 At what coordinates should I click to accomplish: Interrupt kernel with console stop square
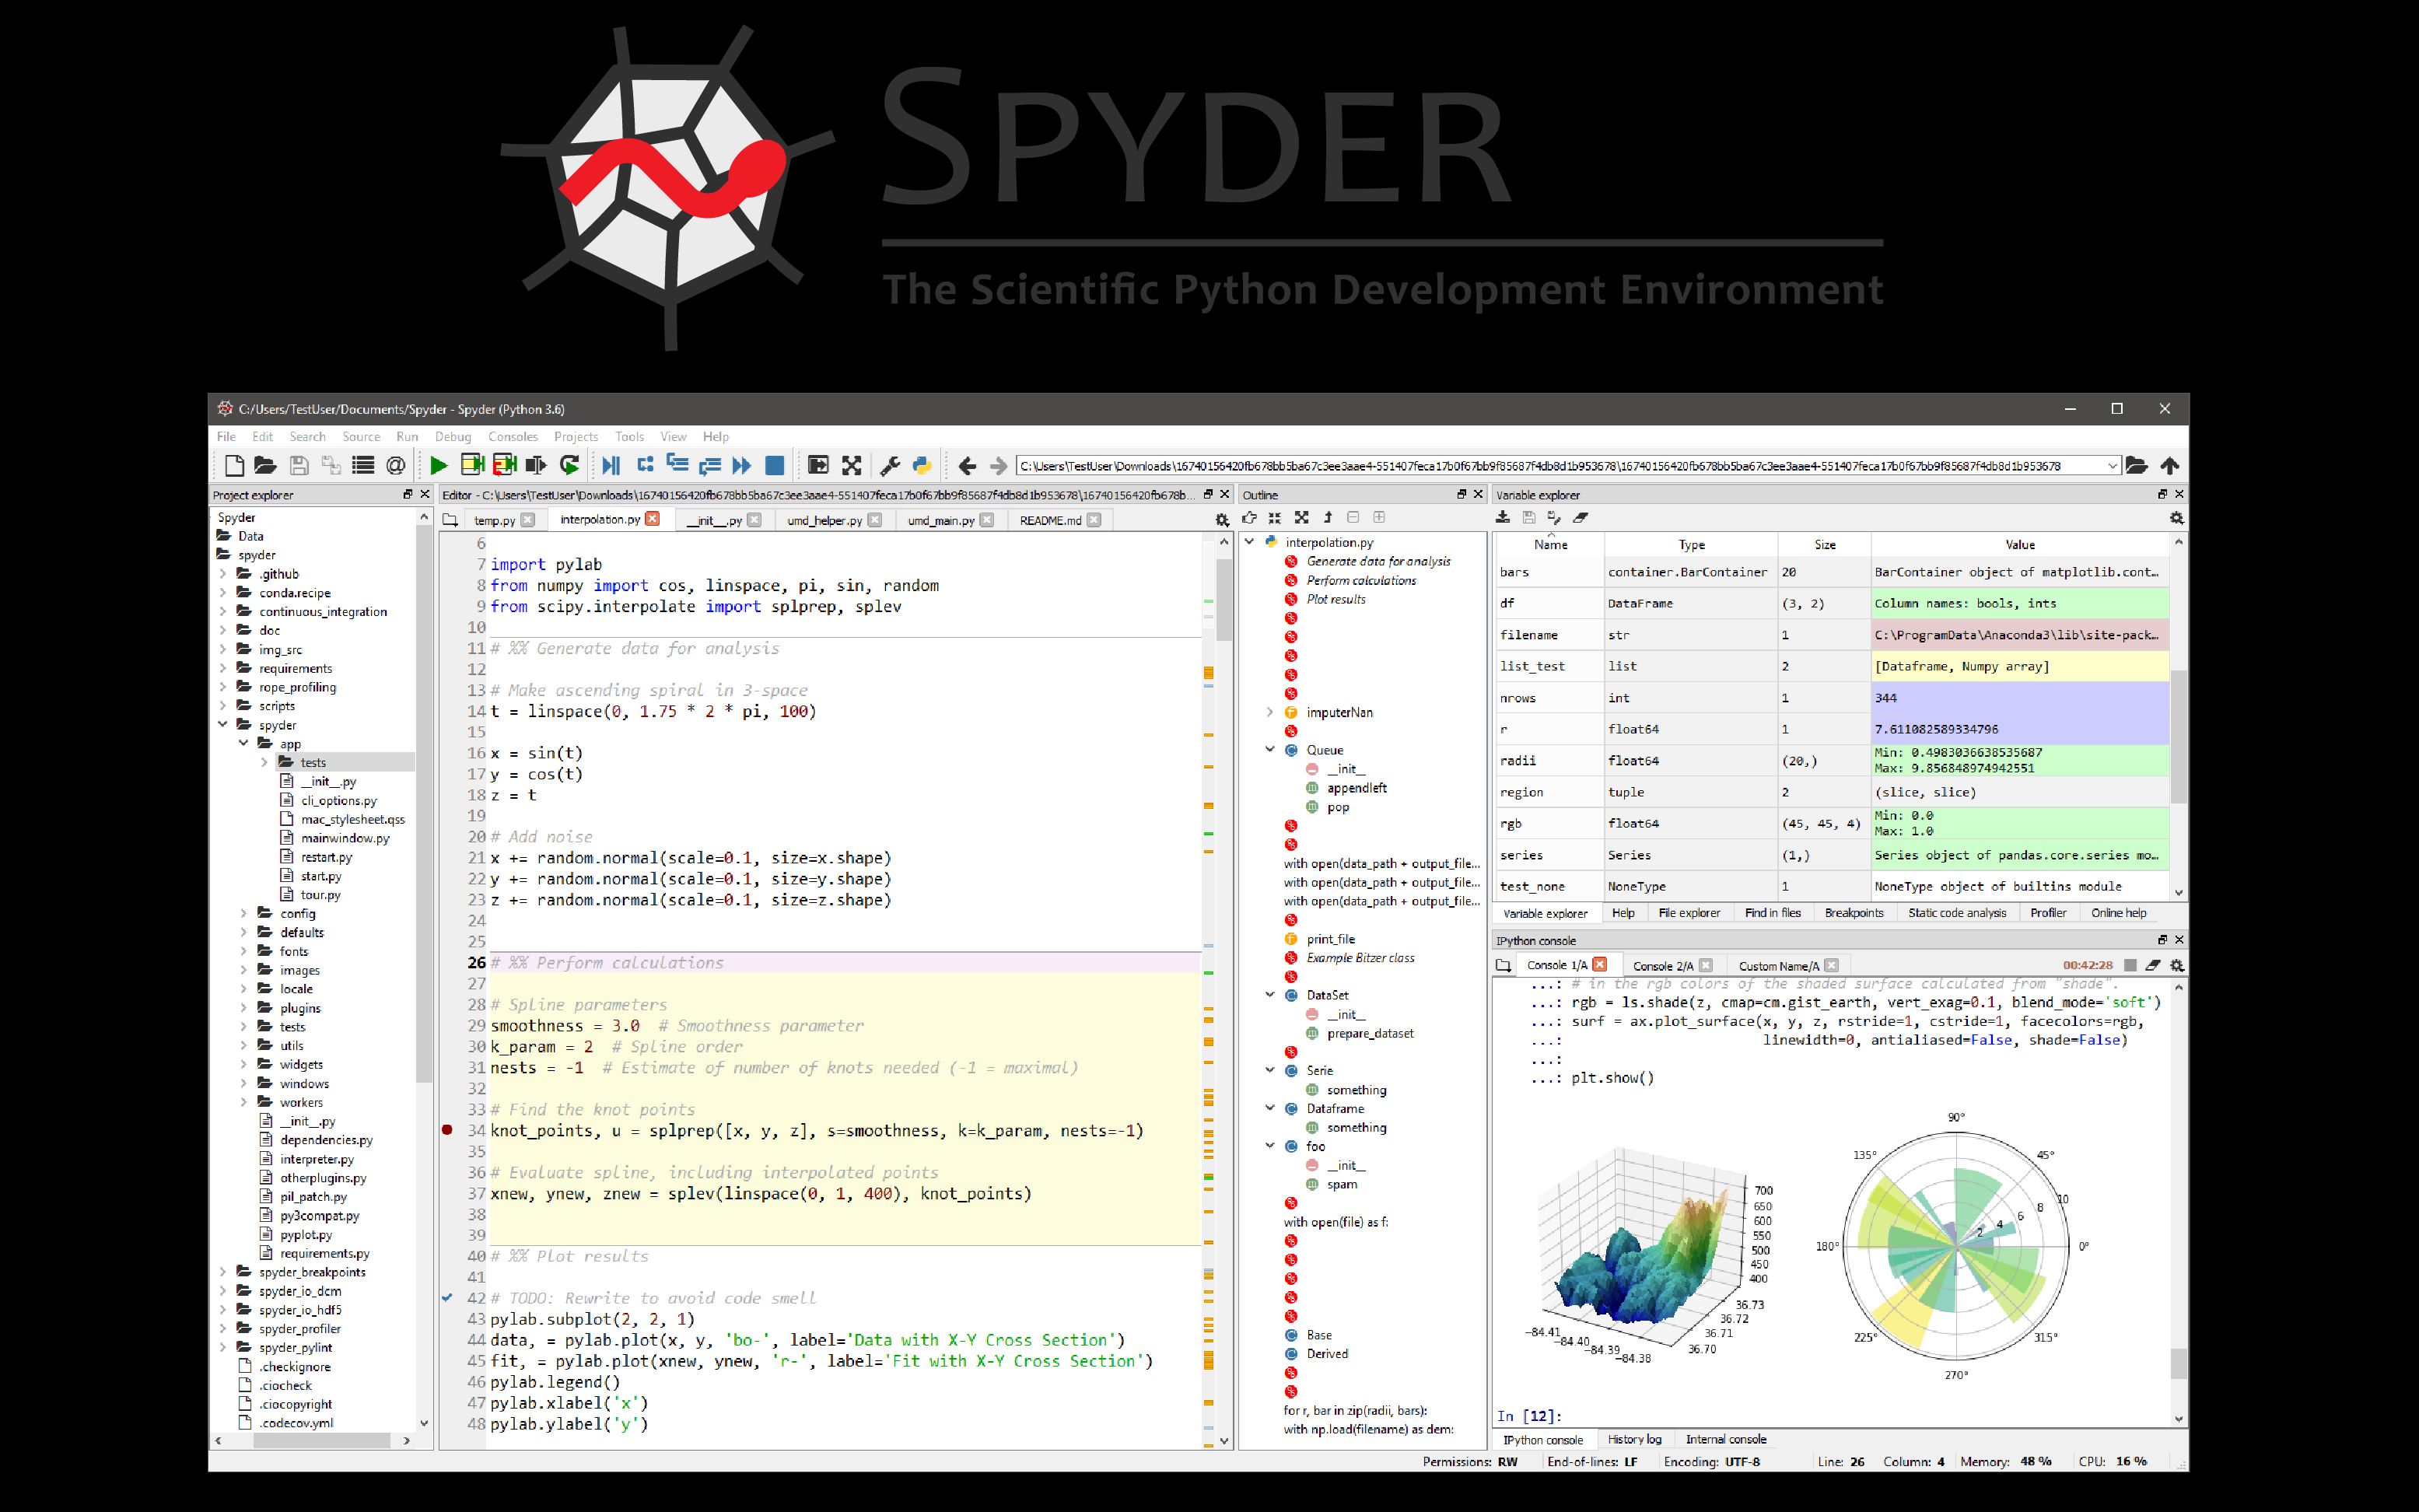point(2130,965)
